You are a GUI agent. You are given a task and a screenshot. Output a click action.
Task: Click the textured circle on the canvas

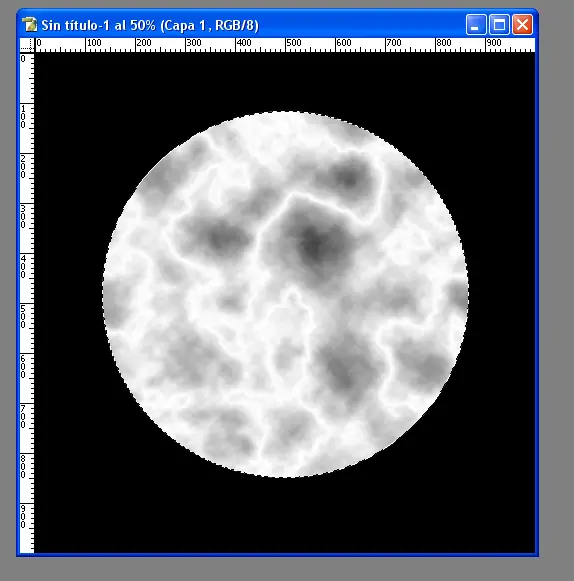[x=285, y=294]
